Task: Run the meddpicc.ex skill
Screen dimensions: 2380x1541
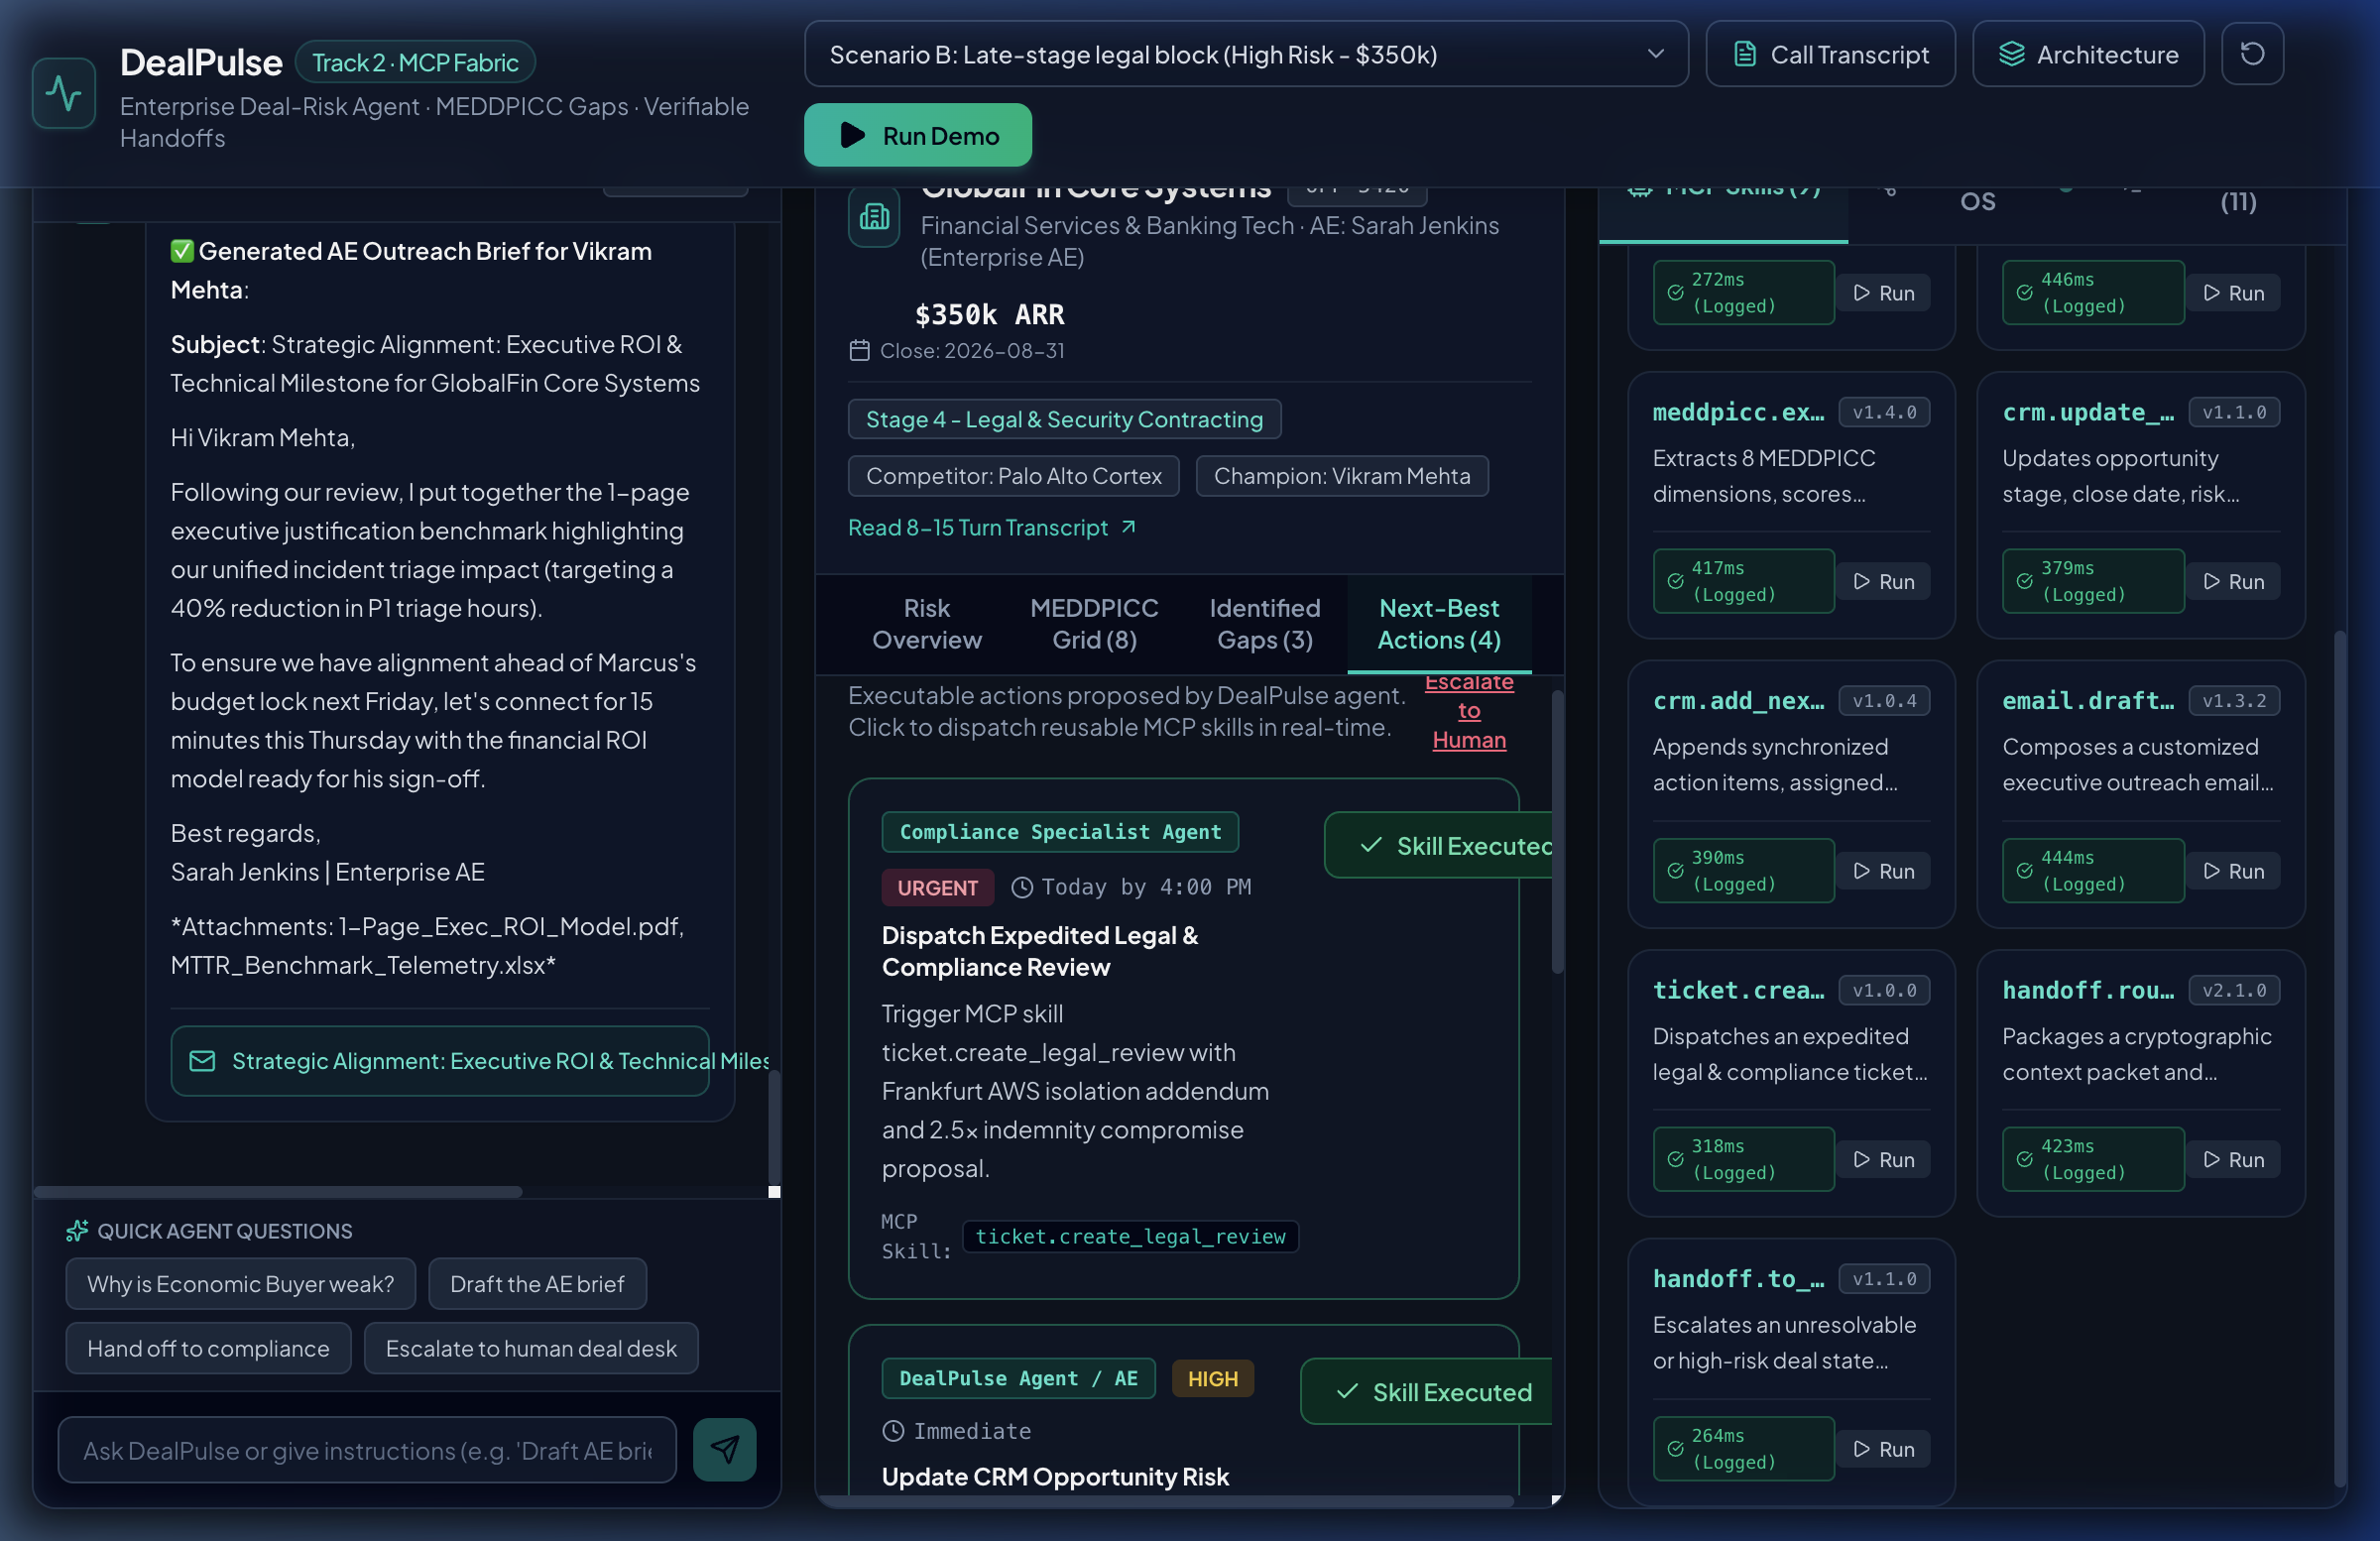Action: (1884, 581)
